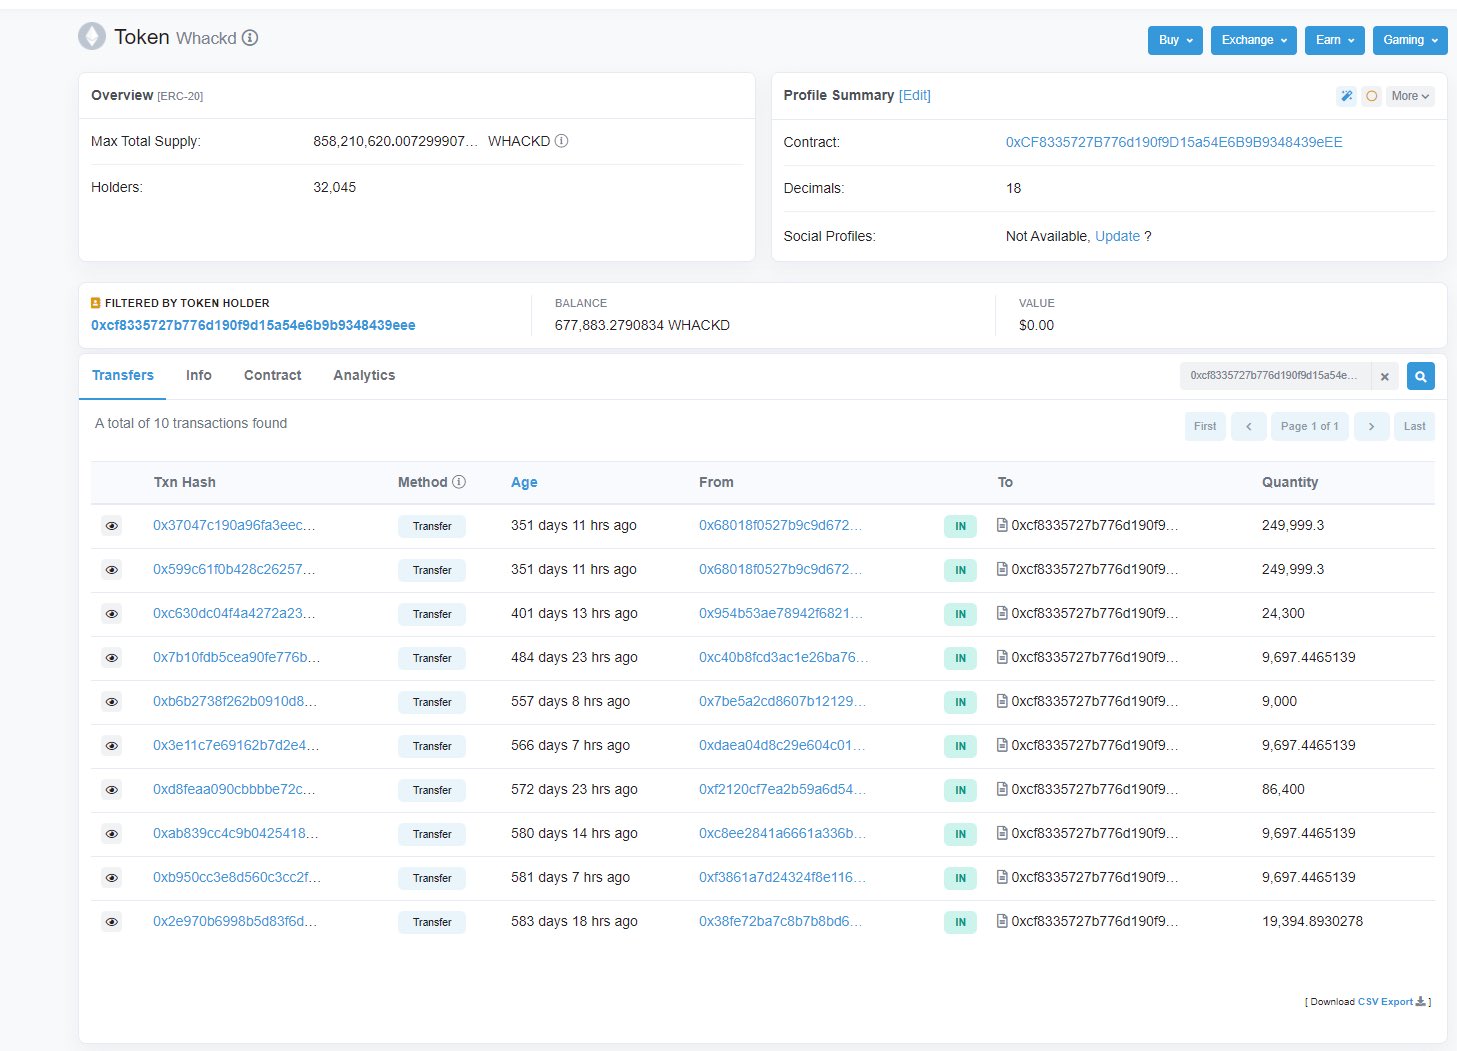This screenshot has width=1457, height=1051.
Task: Click the orange circle icon in Profile Summary
Action: 1371,96
